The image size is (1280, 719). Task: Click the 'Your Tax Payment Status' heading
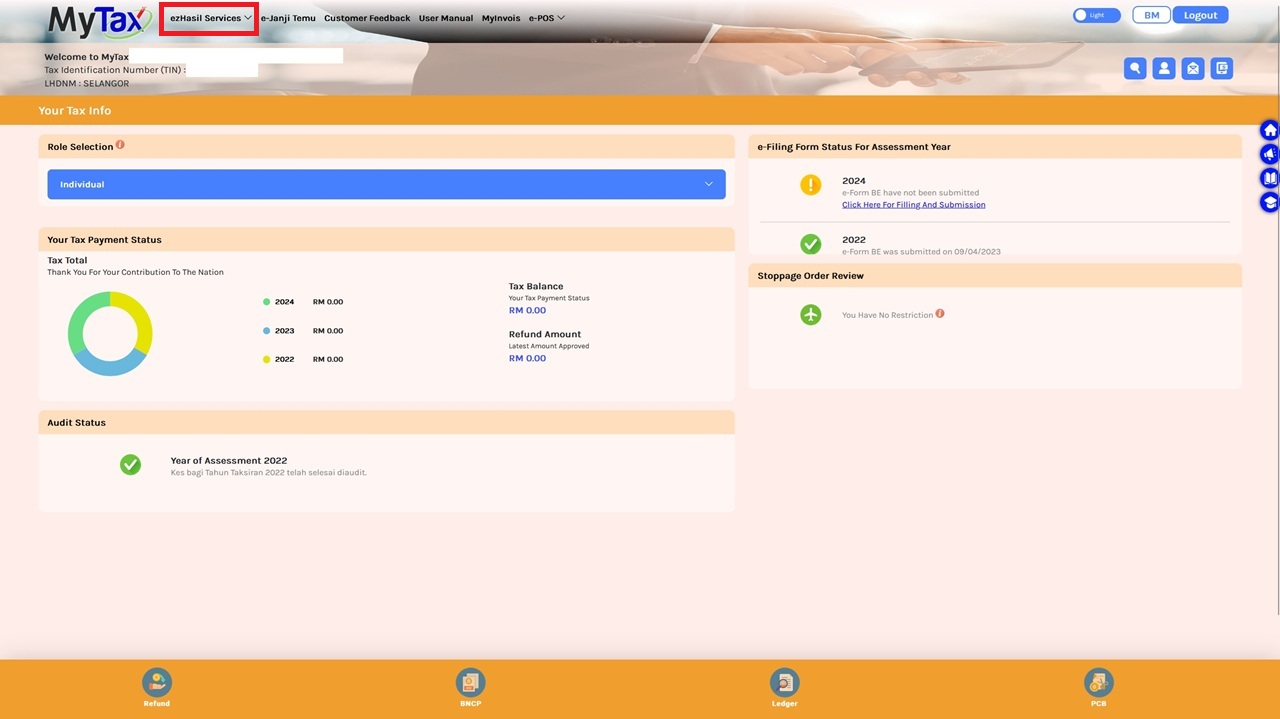104,240
